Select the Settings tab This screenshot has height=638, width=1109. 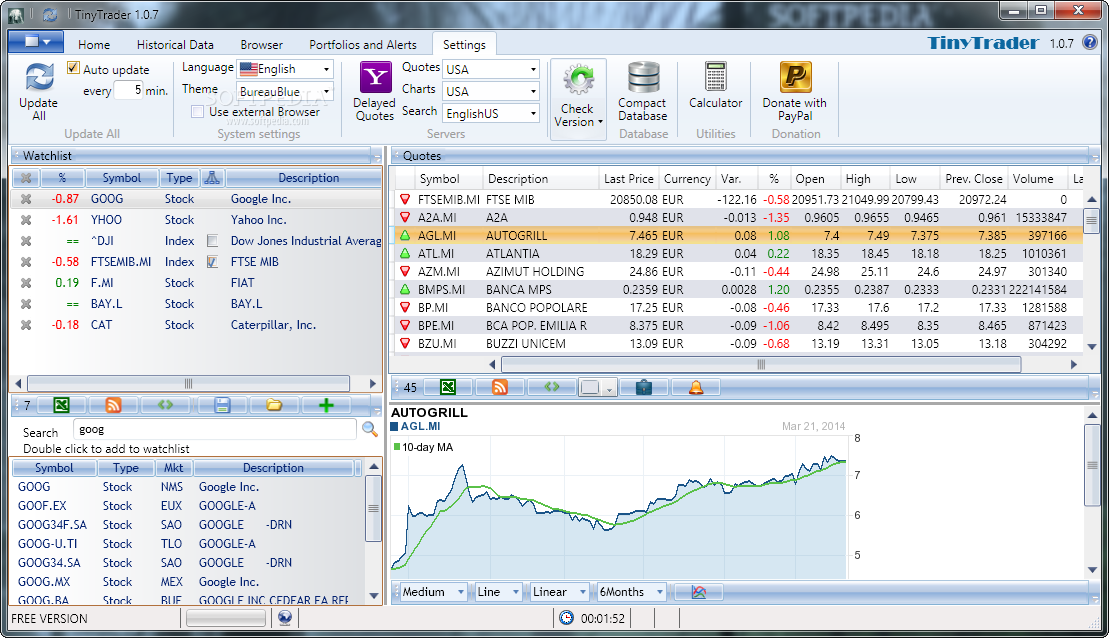pos(464,45)
